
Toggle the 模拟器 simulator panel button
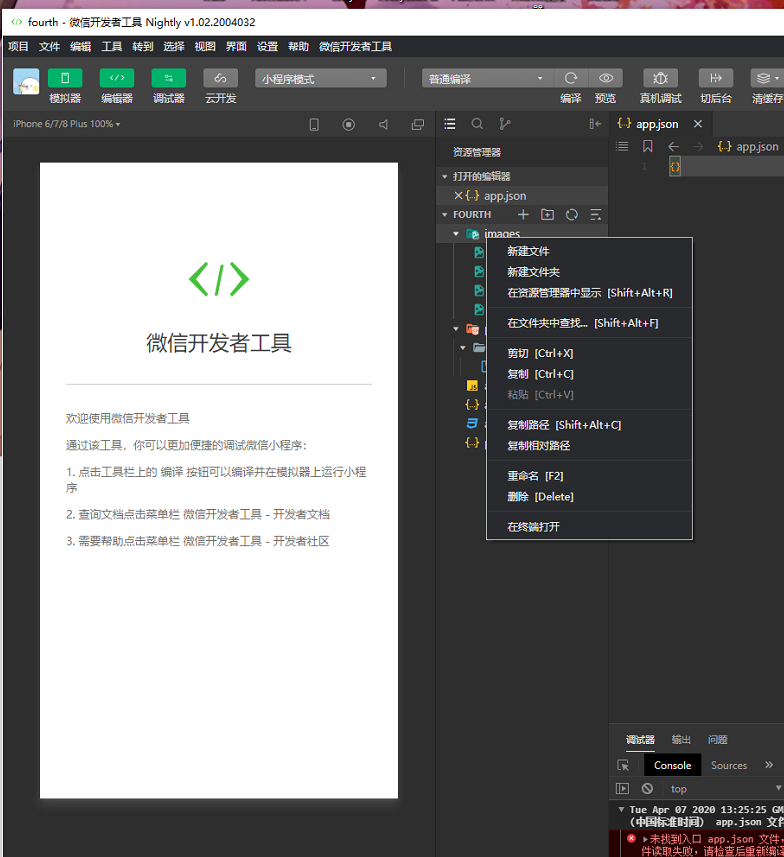click(65, 78)
